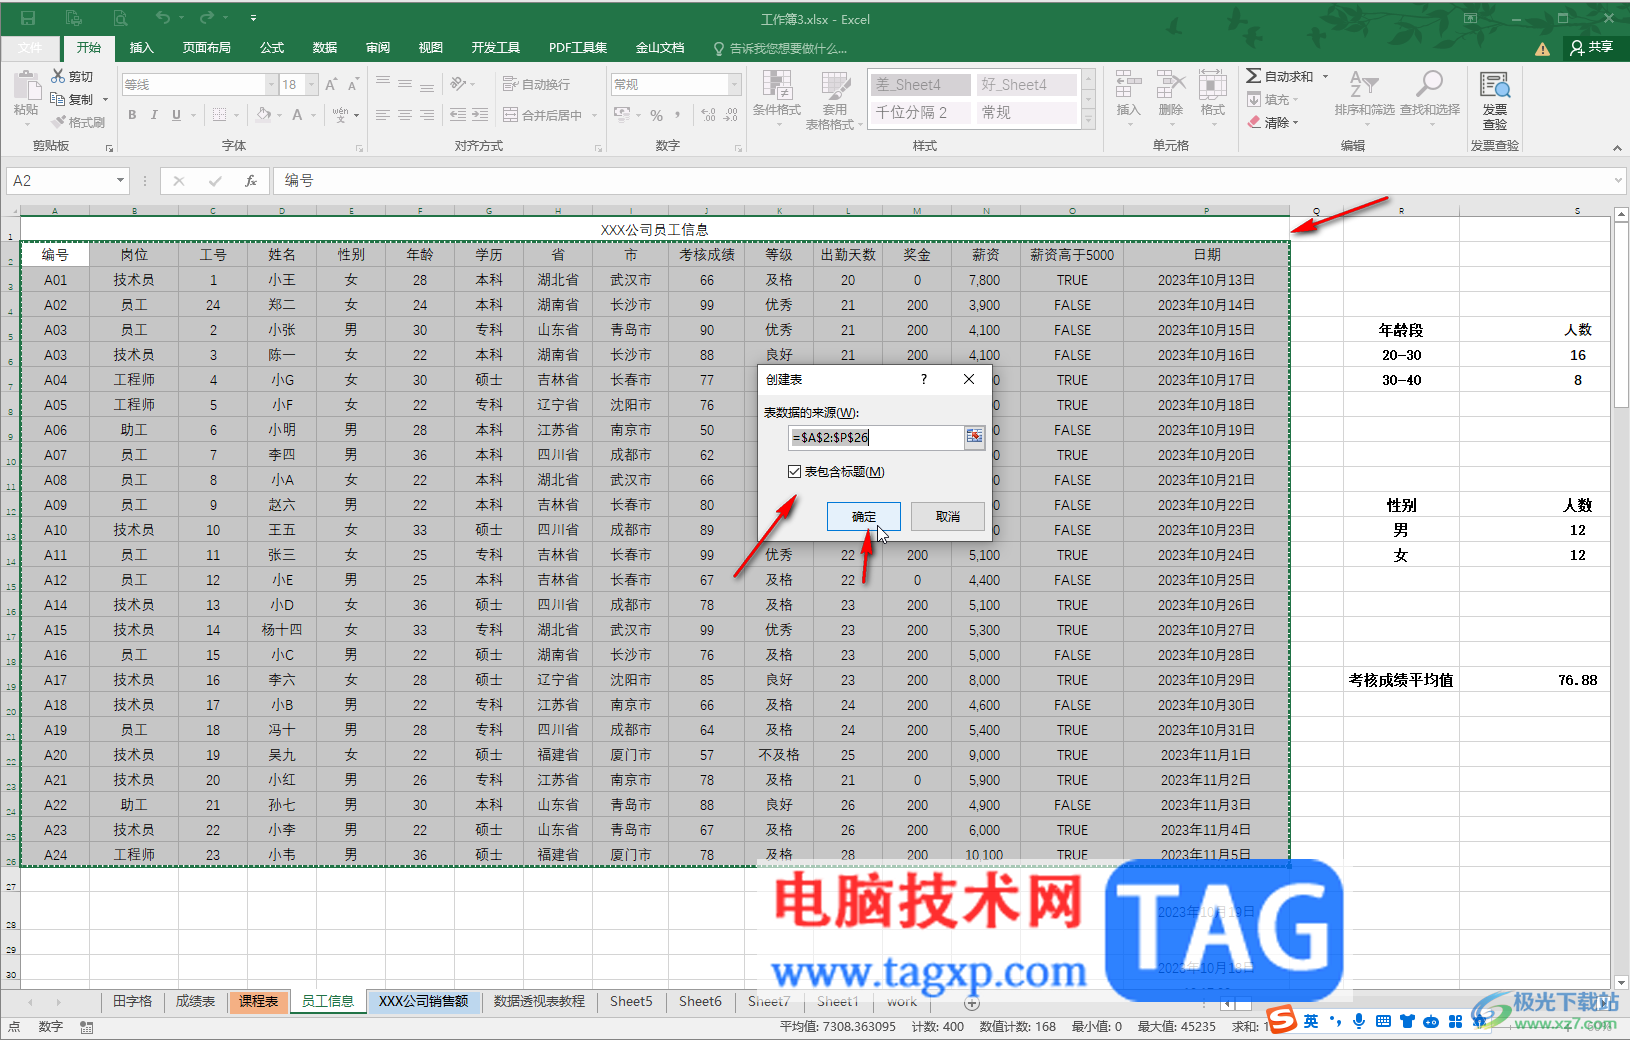Viewport: 1630px width, 1040px height.
Task: Open the 文件 tab
Action: click(30, 47)
